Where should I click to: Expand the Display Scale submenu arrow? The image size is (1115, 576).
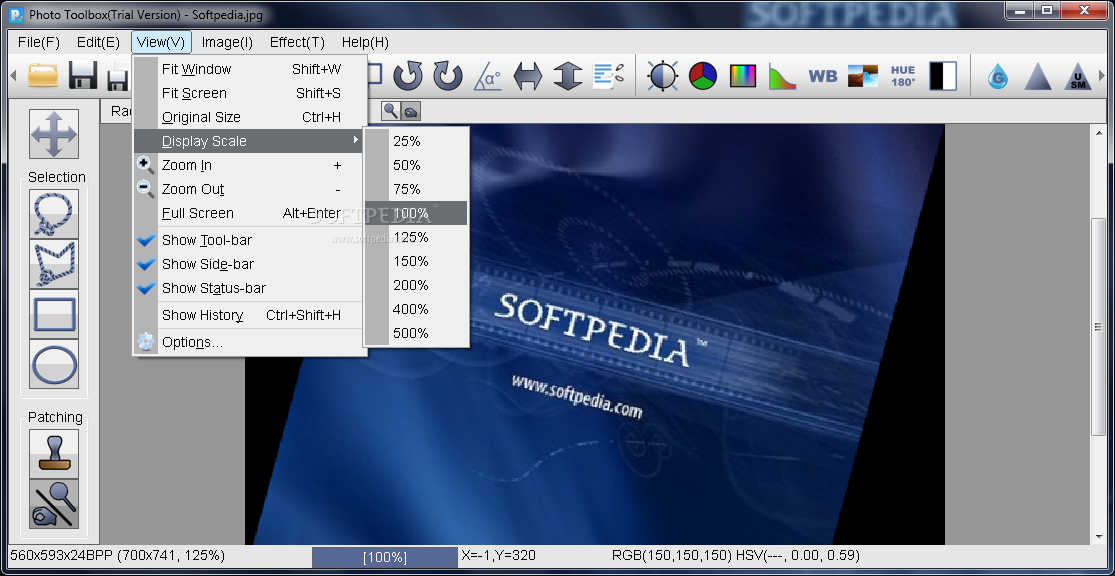[356, 141]
